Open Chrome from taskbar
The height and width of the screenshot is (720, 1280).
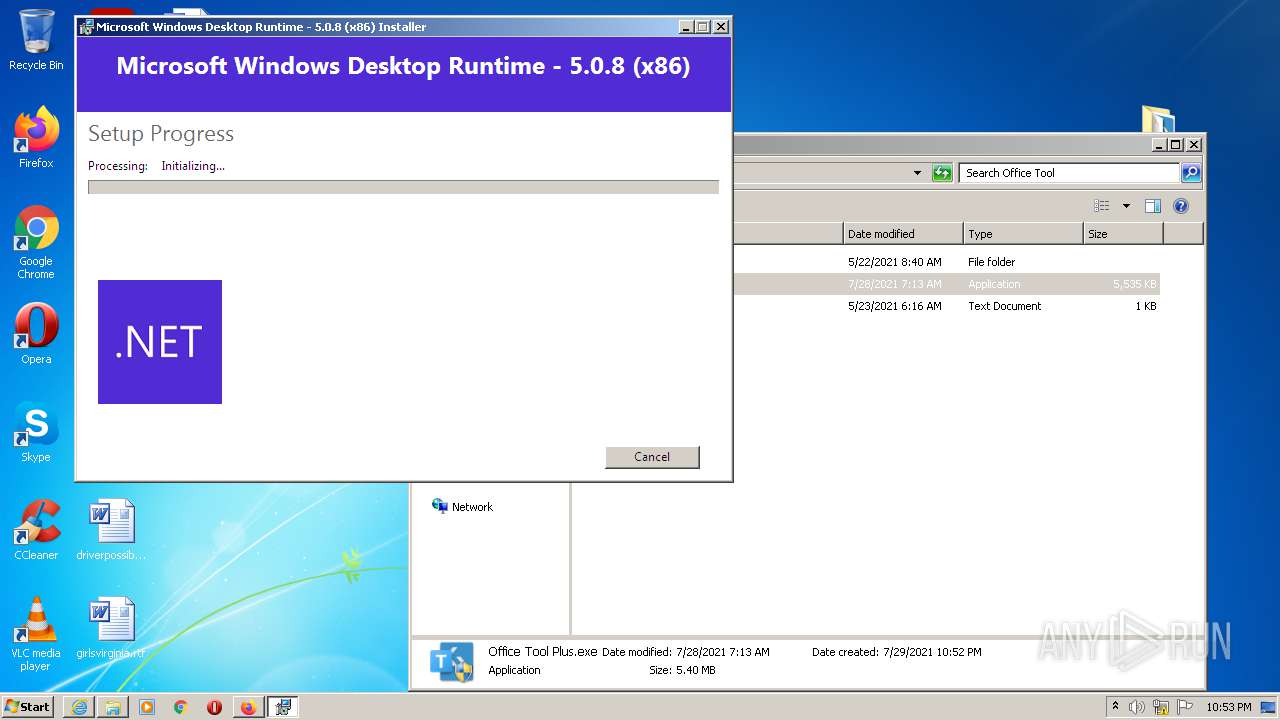180,707
